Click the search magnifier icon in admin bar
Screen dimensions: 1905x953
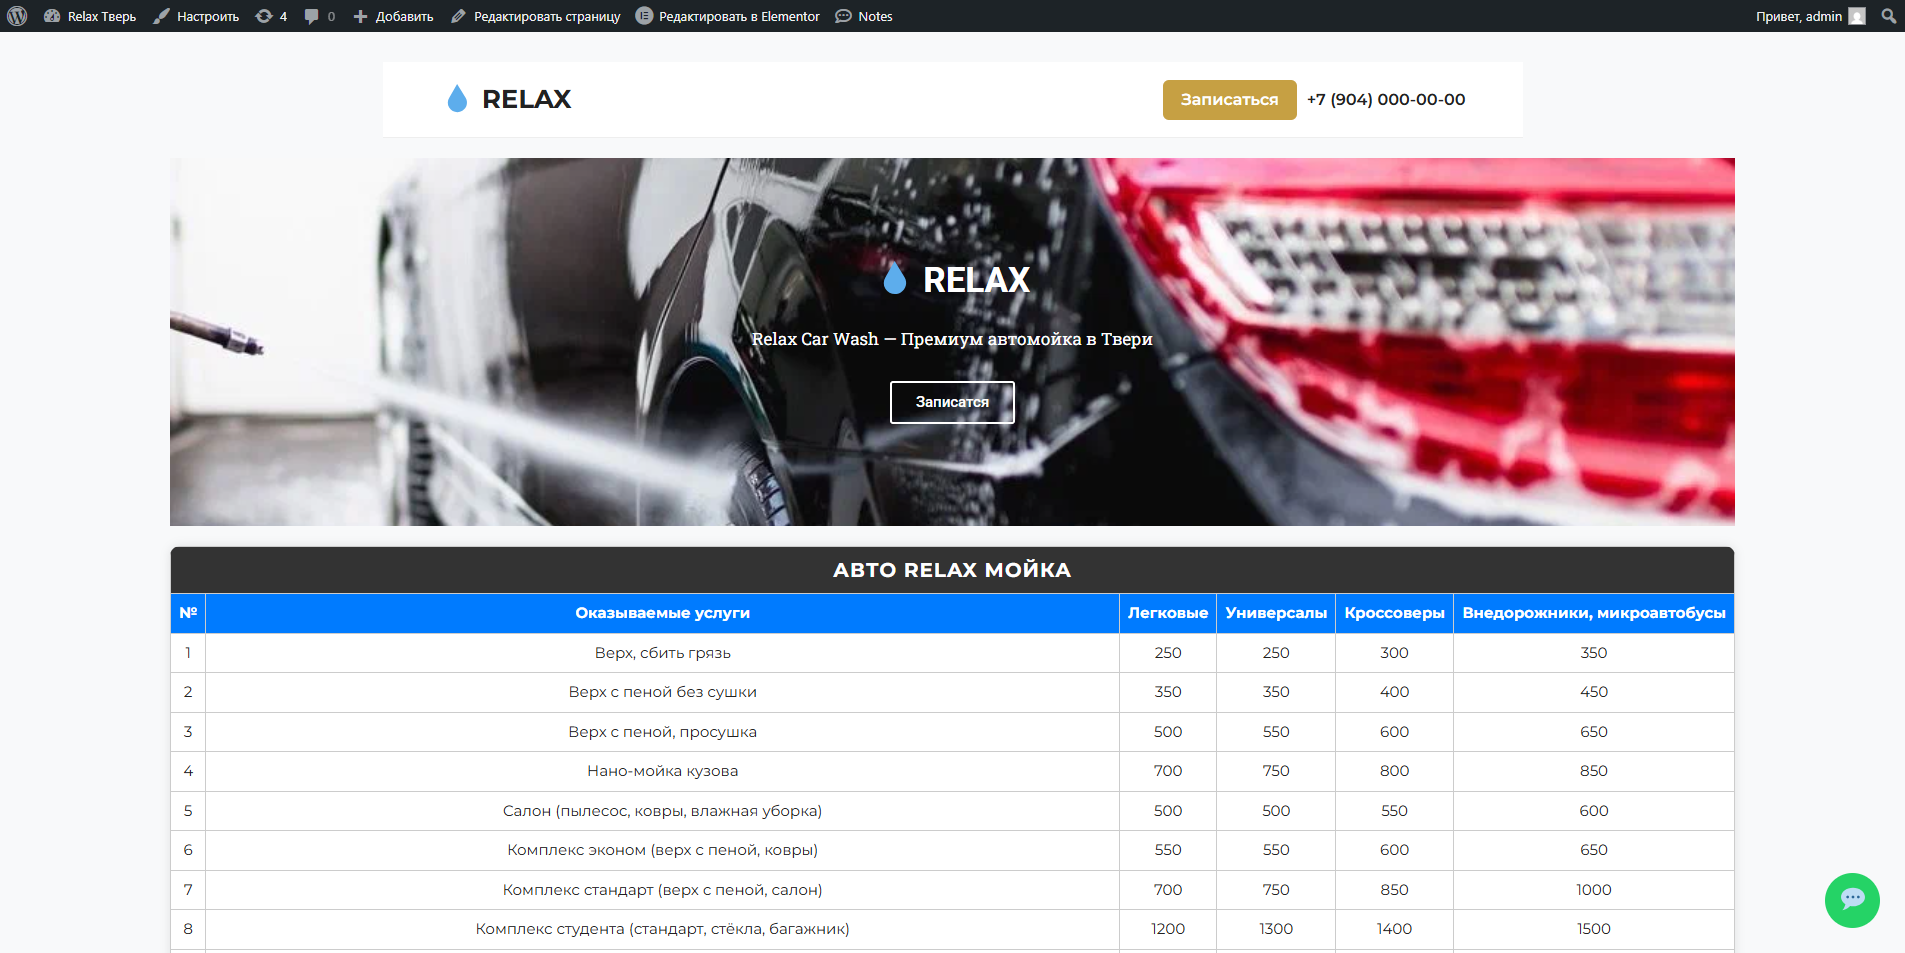point(1888,16)
